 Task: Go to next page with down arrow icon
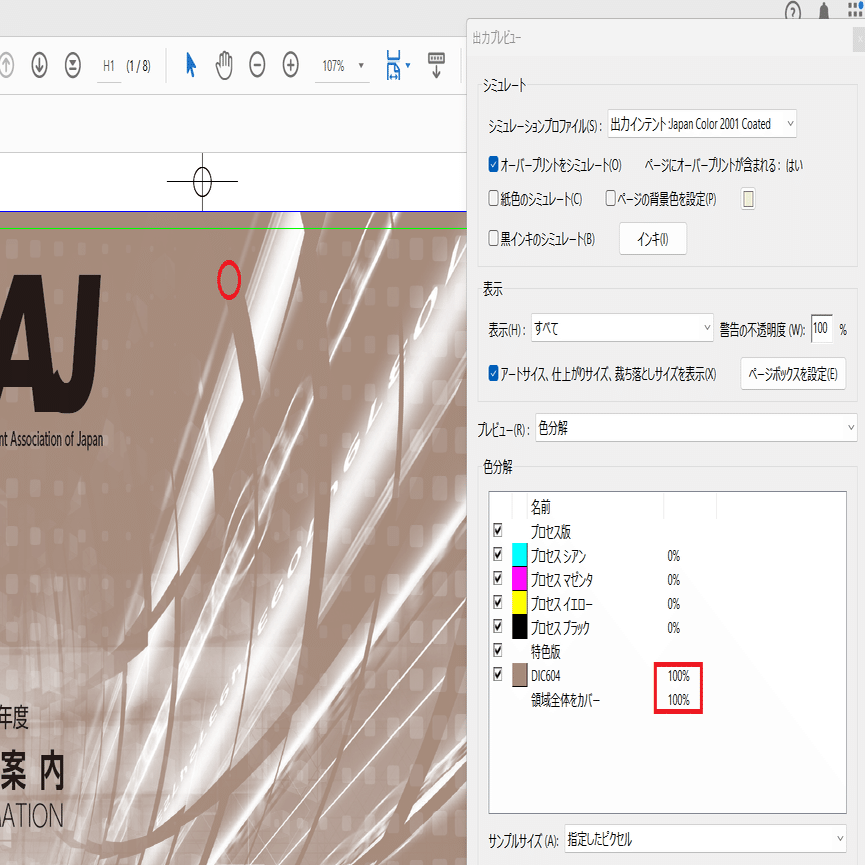39,66
